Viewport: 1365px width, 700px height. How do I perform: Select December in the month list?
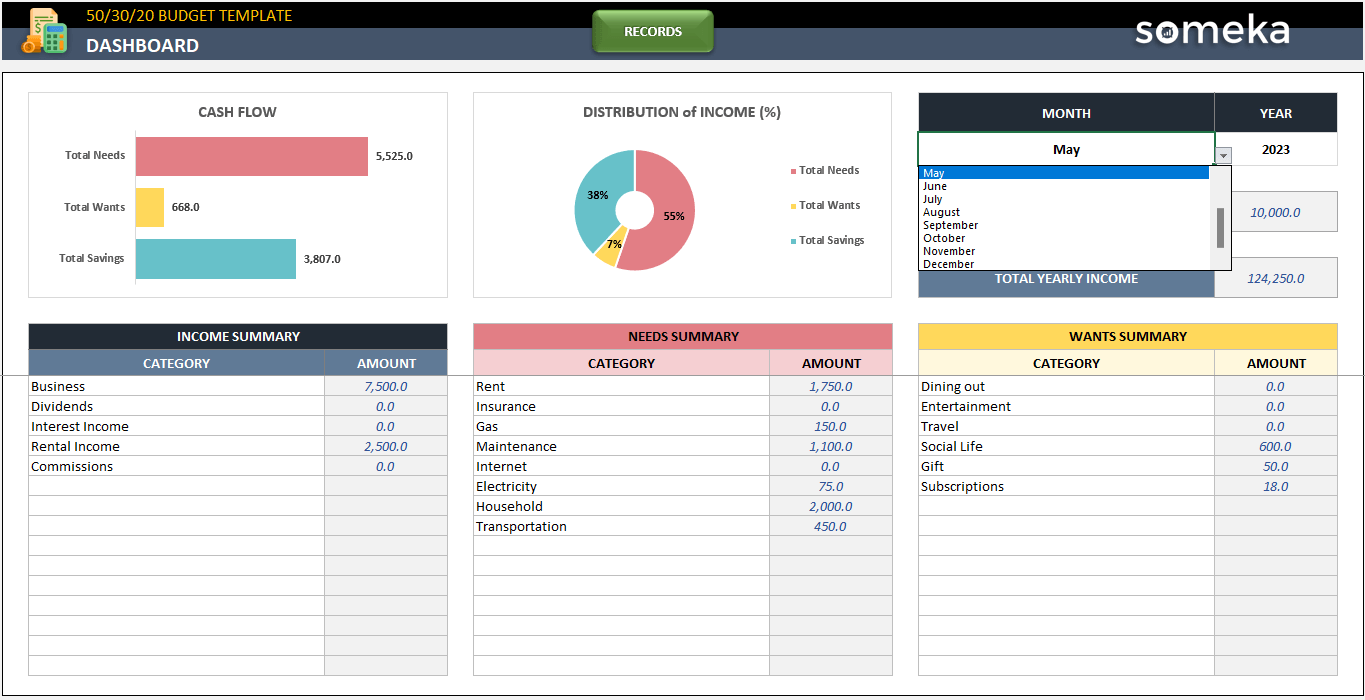coord(1064,264)
